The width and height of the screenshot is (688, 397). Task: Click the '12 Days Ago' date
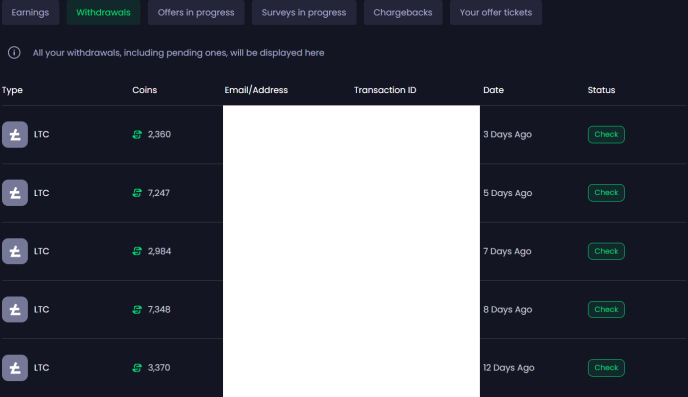(x=509, y=368)
